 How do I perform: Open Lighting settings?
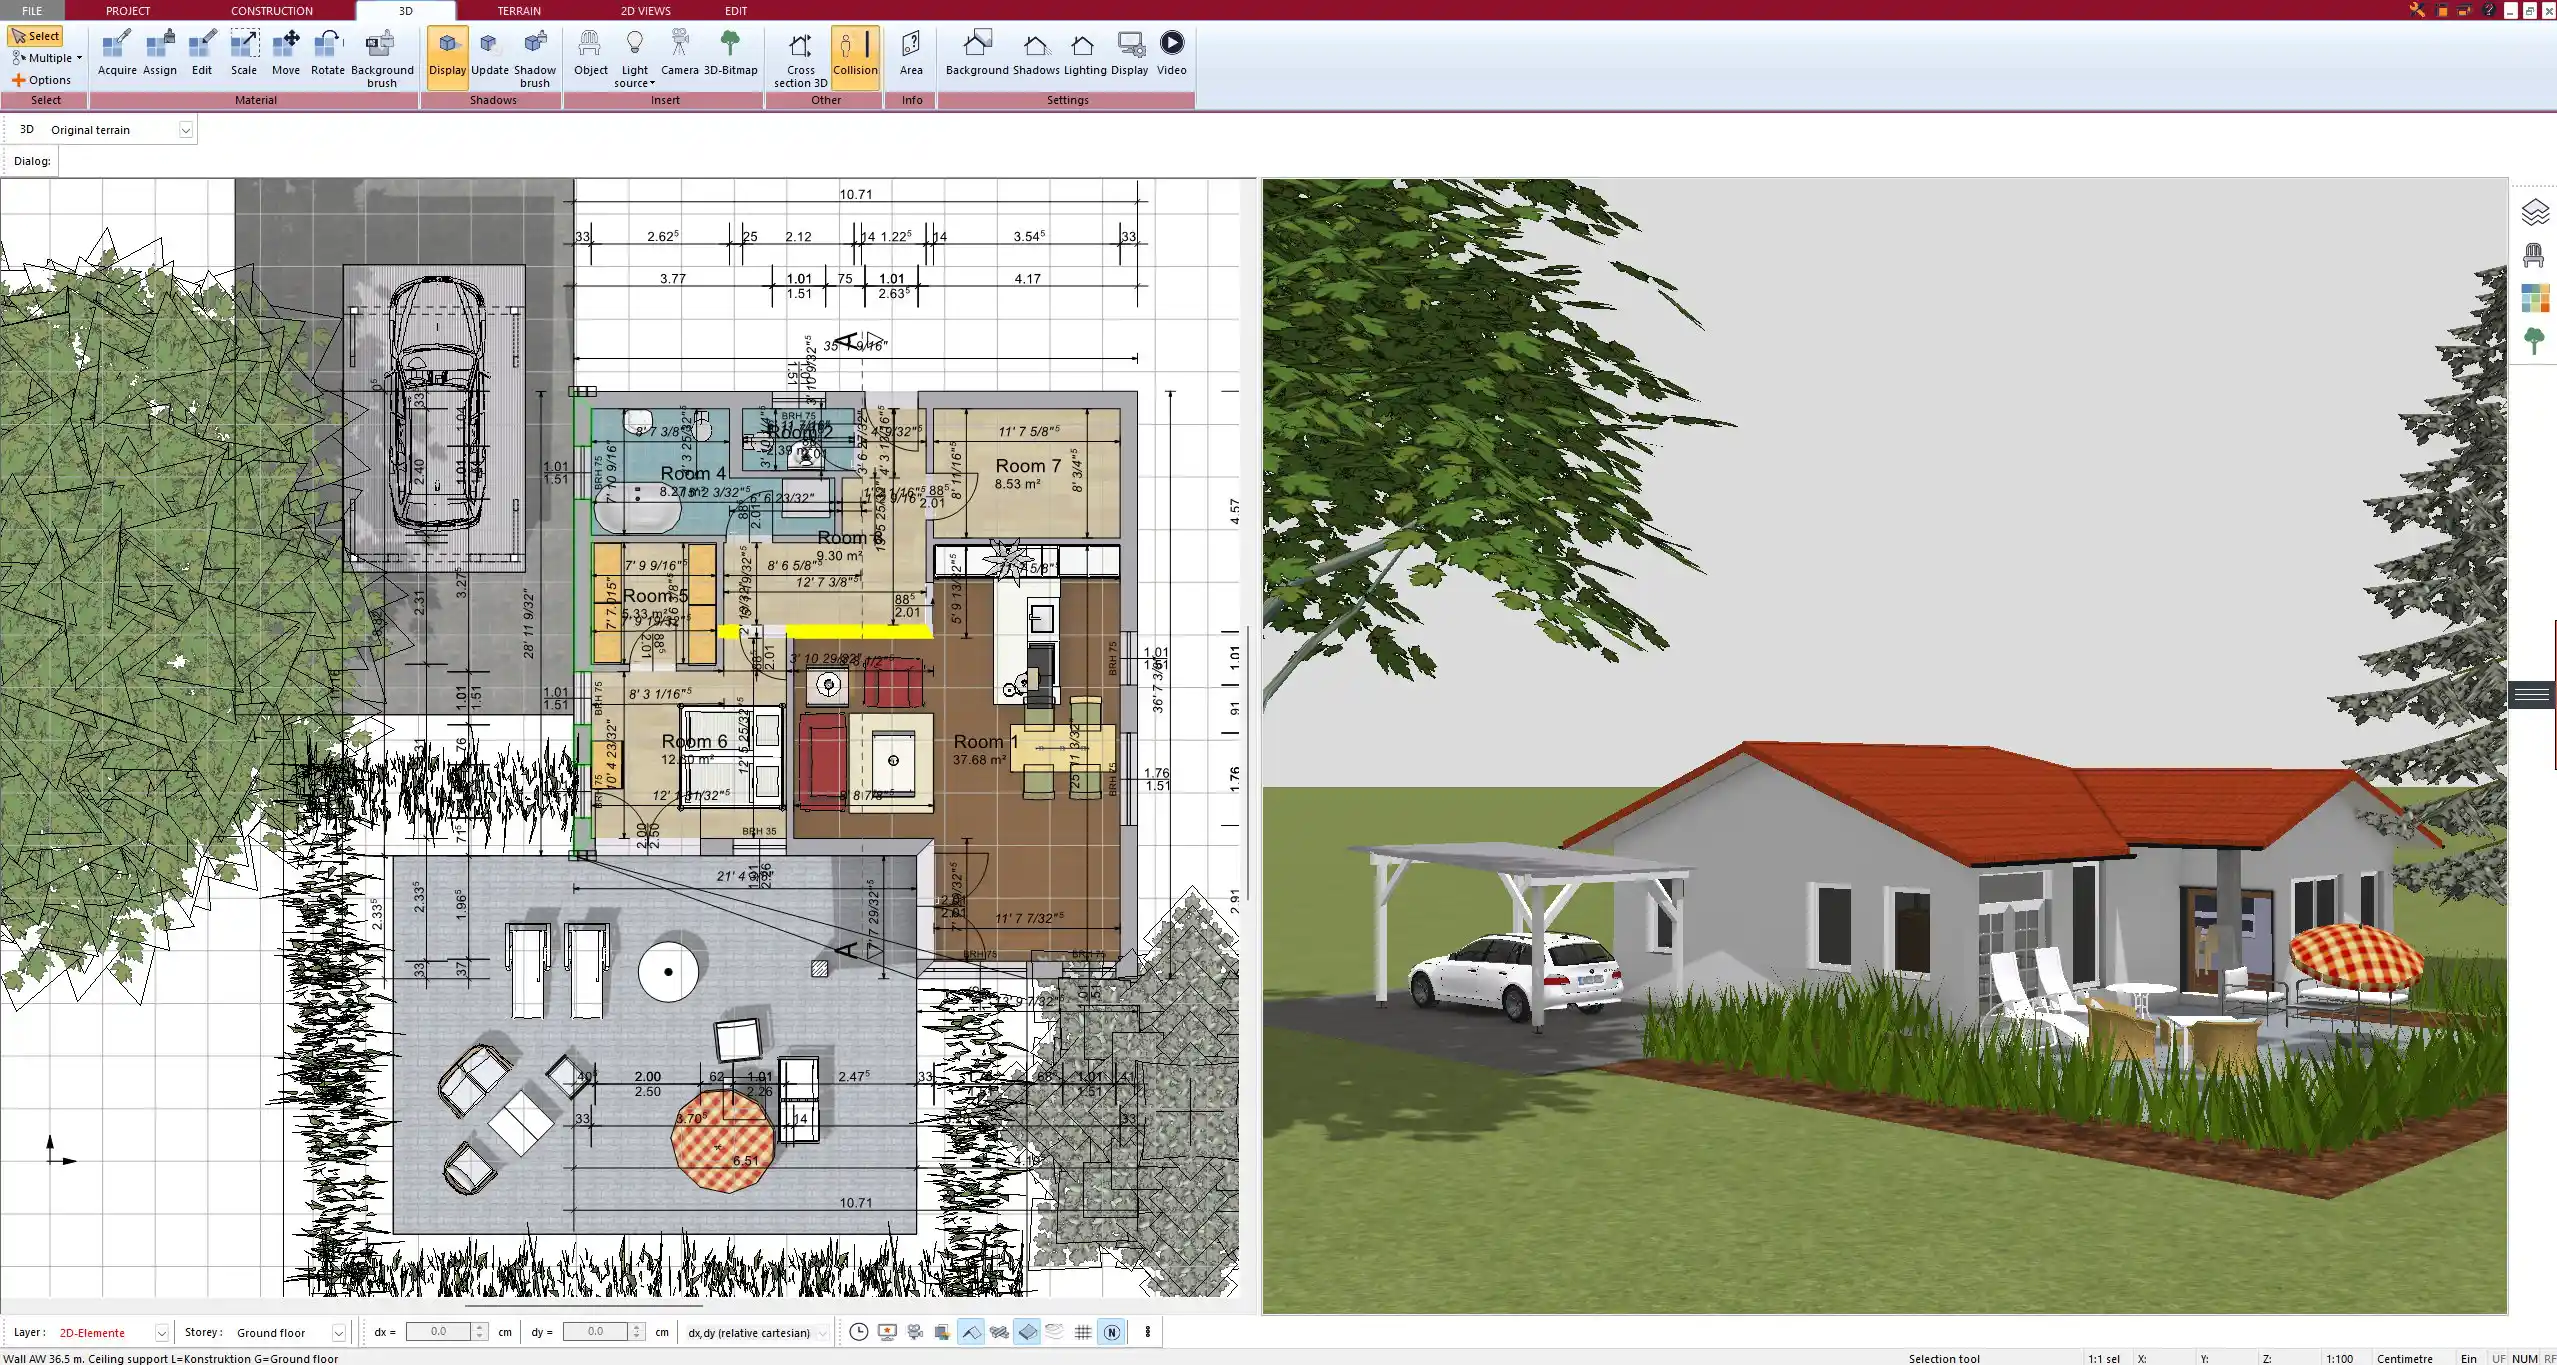coord(1085,53)
